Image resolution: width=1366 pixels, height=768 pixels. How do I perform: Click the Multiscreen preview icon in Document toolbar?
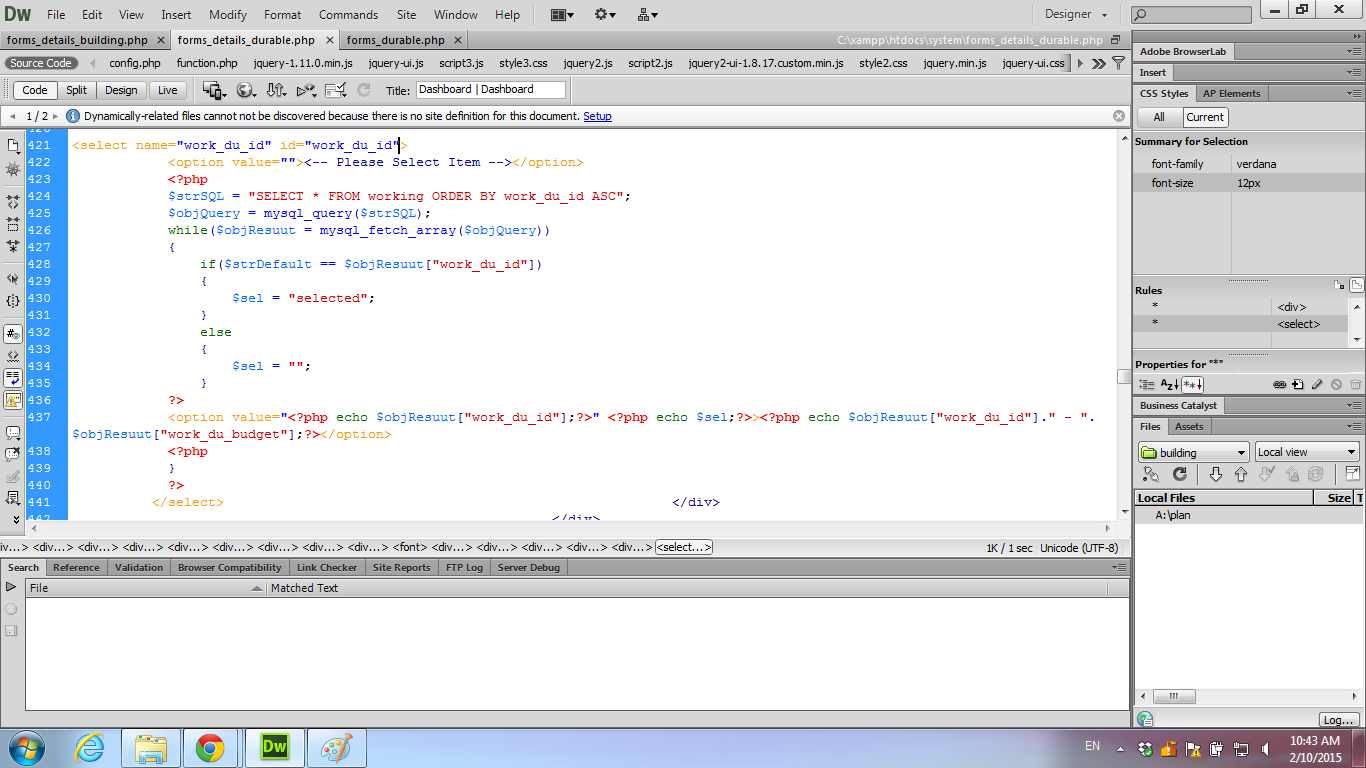pyautogui.click(x=214, y=90)
